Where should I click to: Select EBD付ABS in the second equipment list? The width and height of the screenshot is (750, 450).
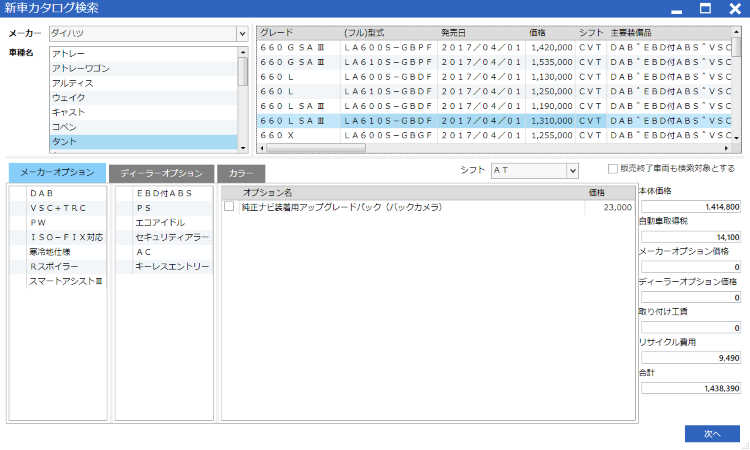[164, 193]
